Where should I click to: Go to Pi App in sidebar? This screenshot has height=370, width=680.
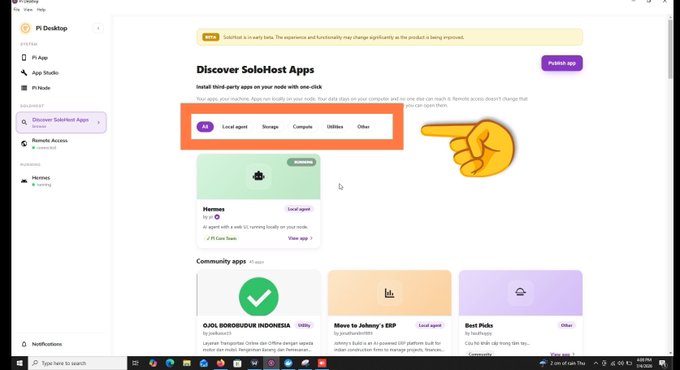coord(40,57)
